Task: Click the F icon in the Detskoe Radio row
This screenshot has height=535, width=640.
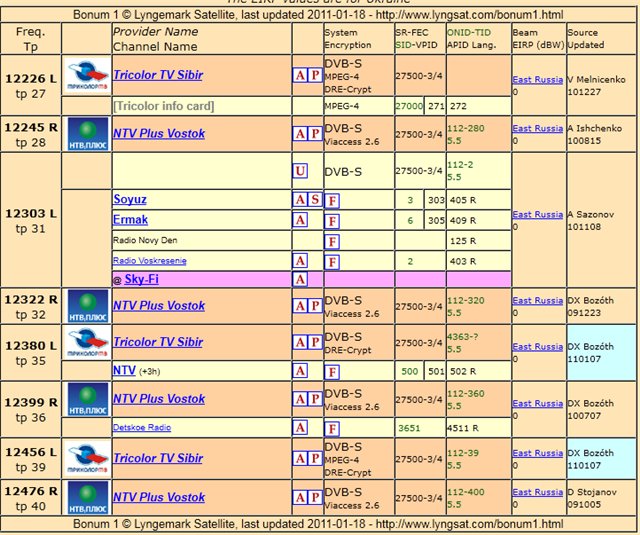Action: tap(332, 429)
